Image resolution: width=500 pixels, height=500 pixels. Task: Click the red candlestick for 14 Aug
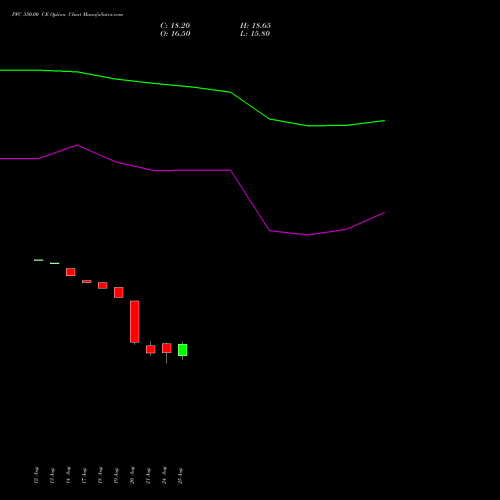point(71,272)
